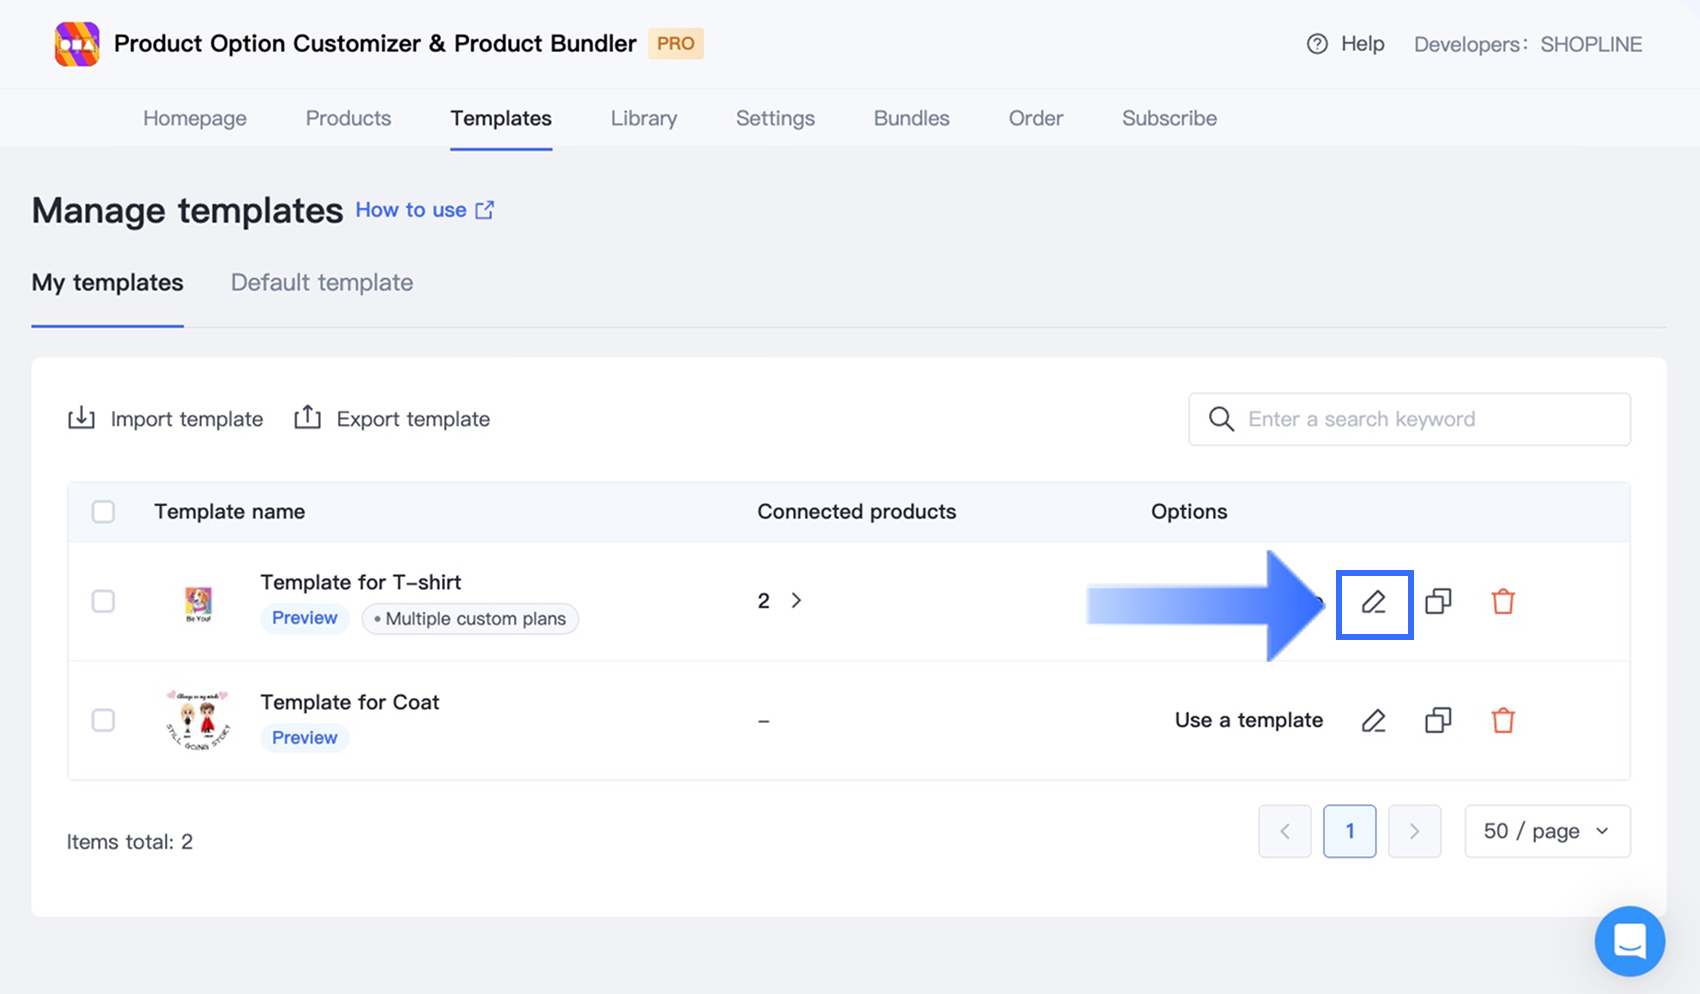Open the Template for Coat thumbnail
Screen dimensions: 1700x994
[x=198, y=720]
